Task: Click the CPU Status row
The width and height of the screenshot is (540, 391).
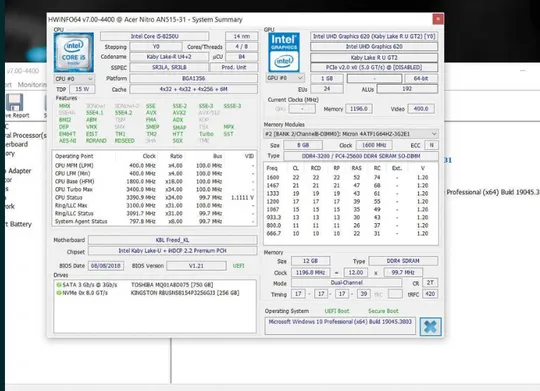Action: (154, 197)
